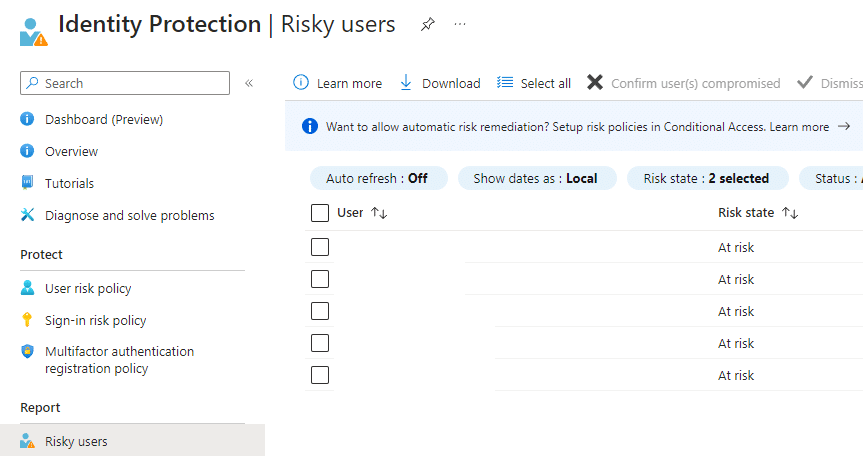Open the Auto refresh filter
This screenshot has width=863, height=464.
[379, 178]
